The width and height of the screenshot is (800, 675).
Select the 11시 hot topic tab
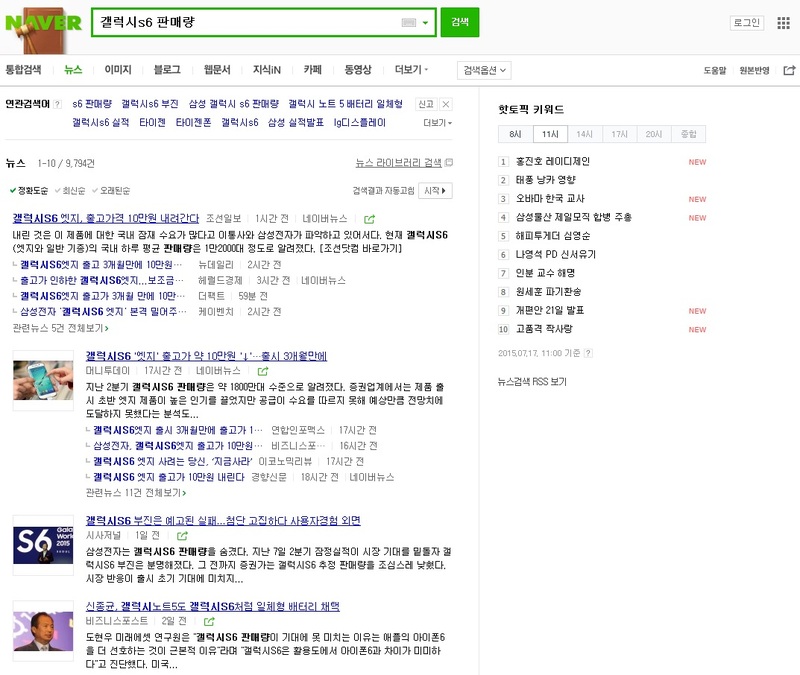point(550,134)
